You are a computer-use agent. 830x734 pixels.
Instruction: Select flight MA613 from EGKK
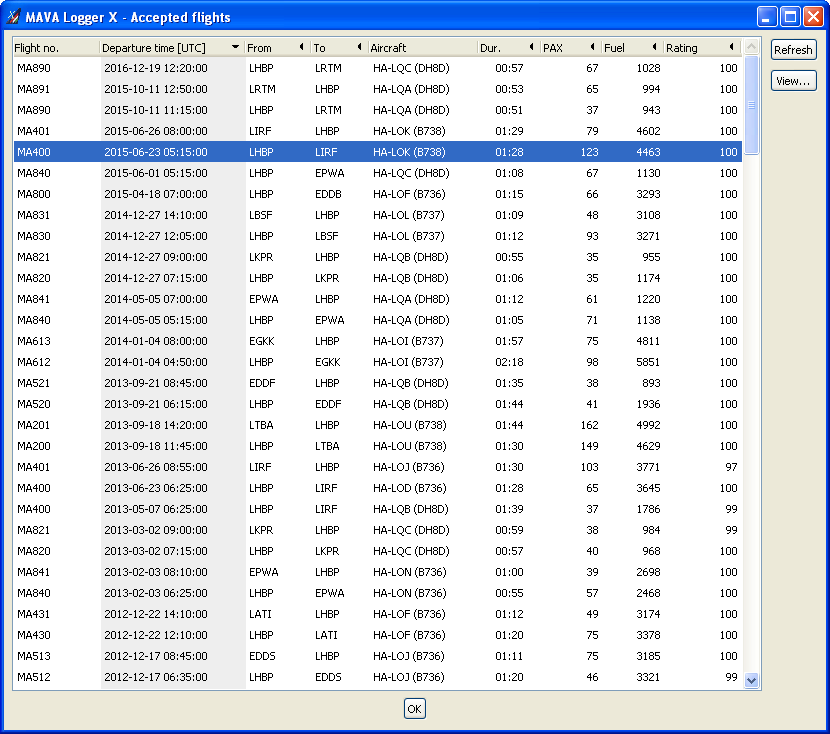point(377,341)
